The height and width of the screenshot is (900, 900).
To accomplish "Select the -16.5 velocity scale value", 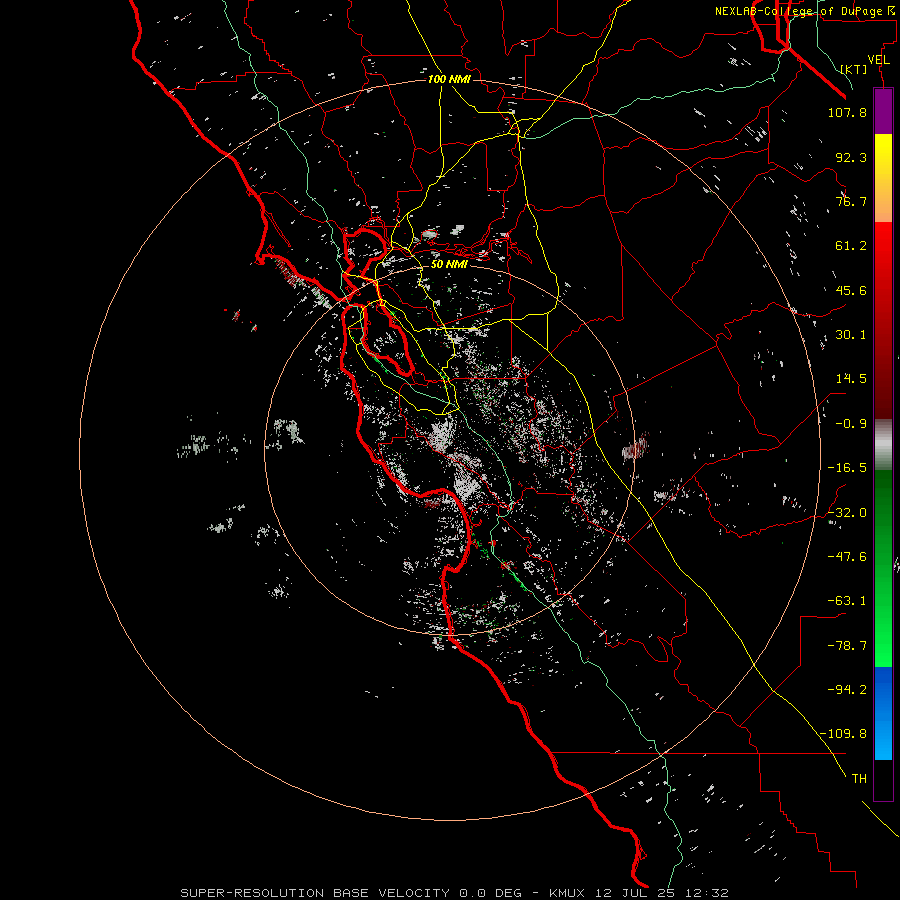I will 847,468.
